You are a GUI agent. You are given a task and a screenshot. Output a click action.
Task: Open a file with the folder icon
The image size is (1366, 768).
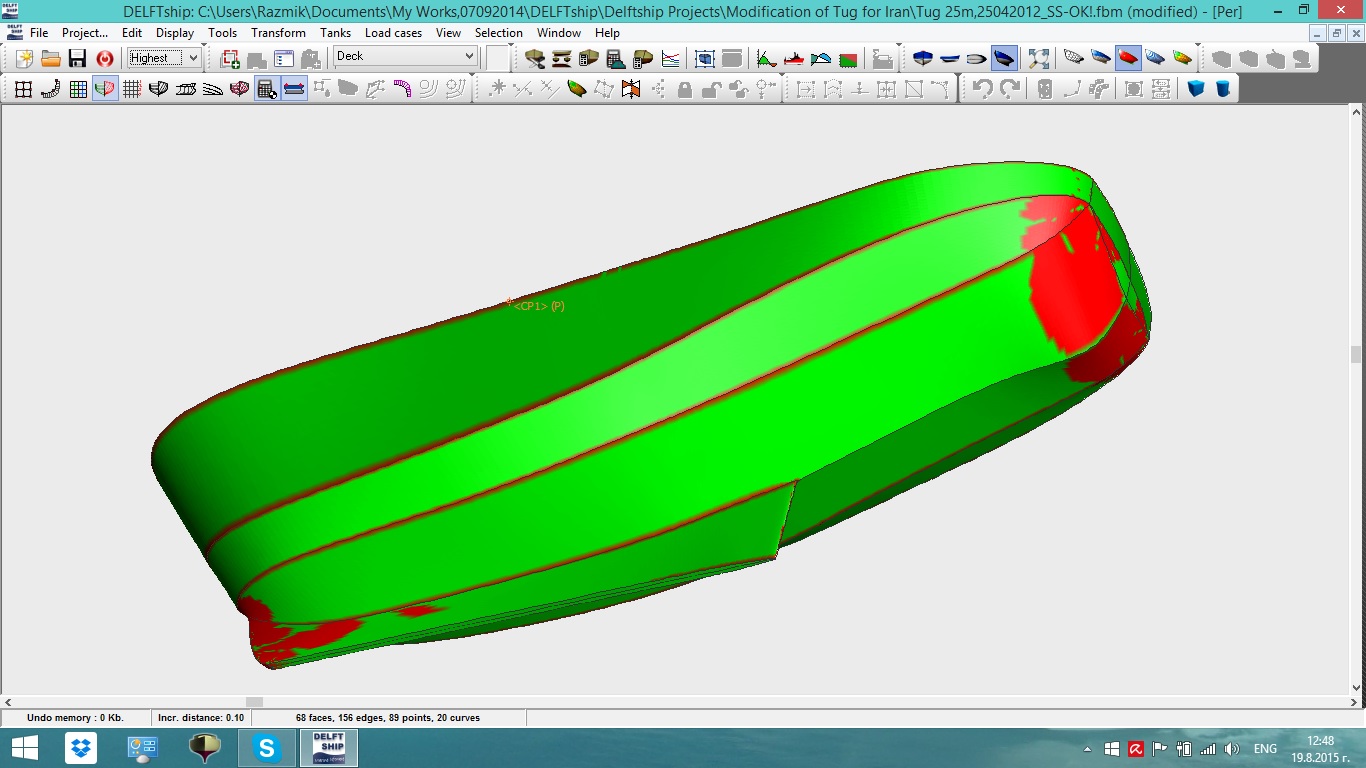[x=51, y=58]
